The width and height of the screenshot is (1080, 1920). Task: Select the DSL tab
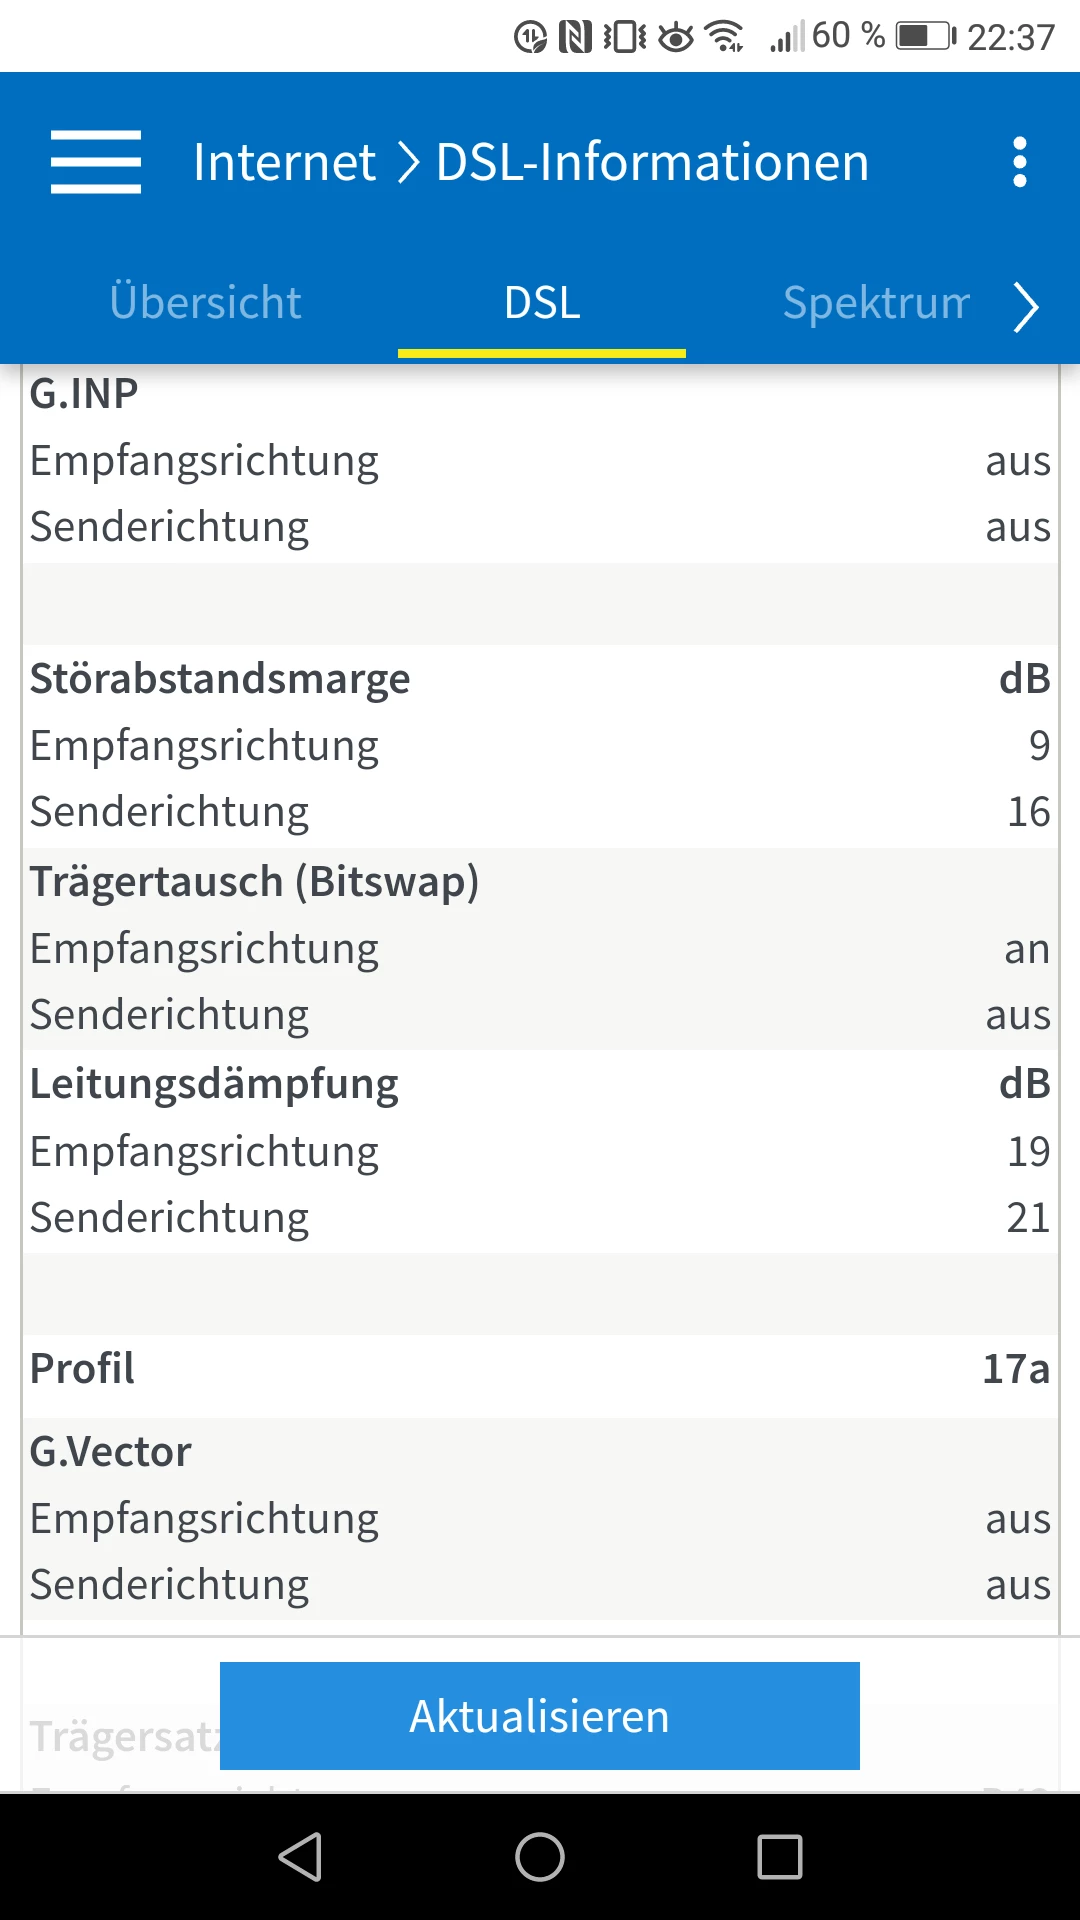tap(542, 302)
